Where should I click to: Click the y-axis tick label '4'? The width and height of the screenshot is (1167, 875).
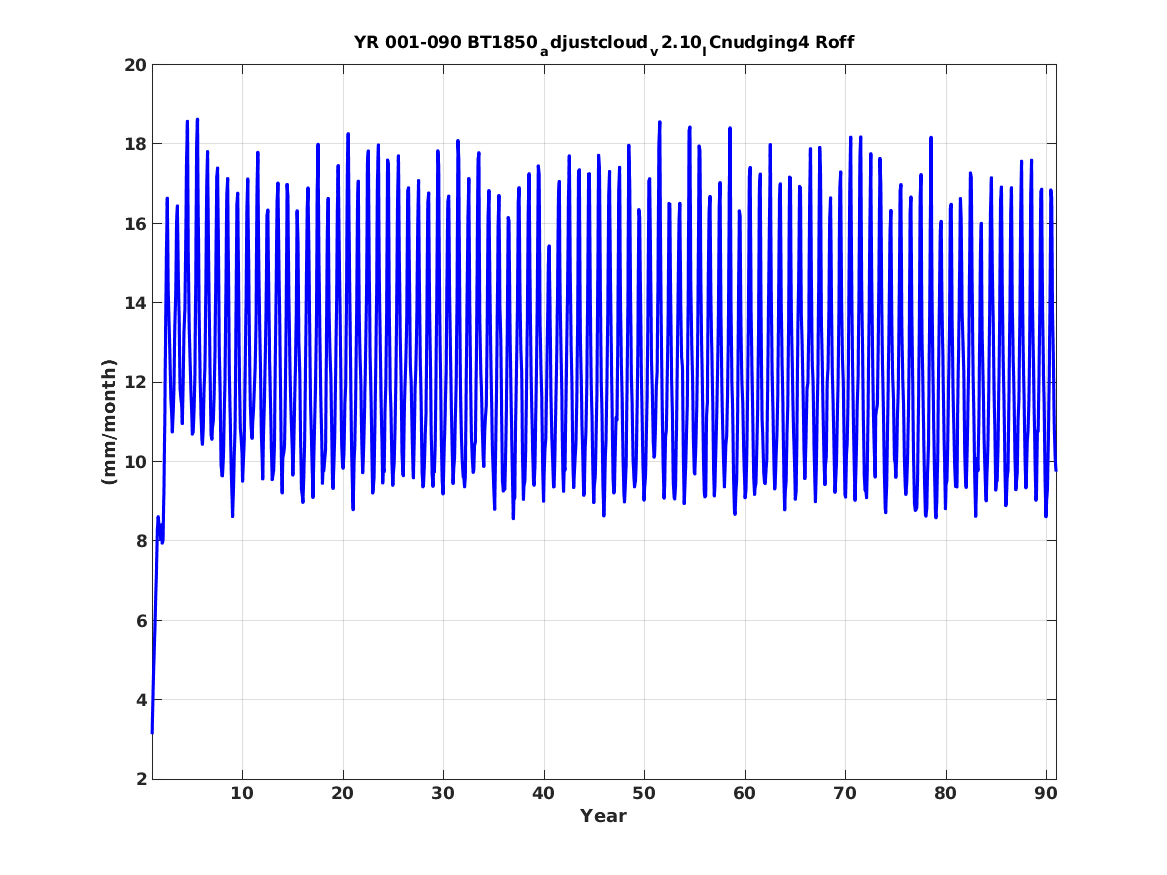point(141,699)
